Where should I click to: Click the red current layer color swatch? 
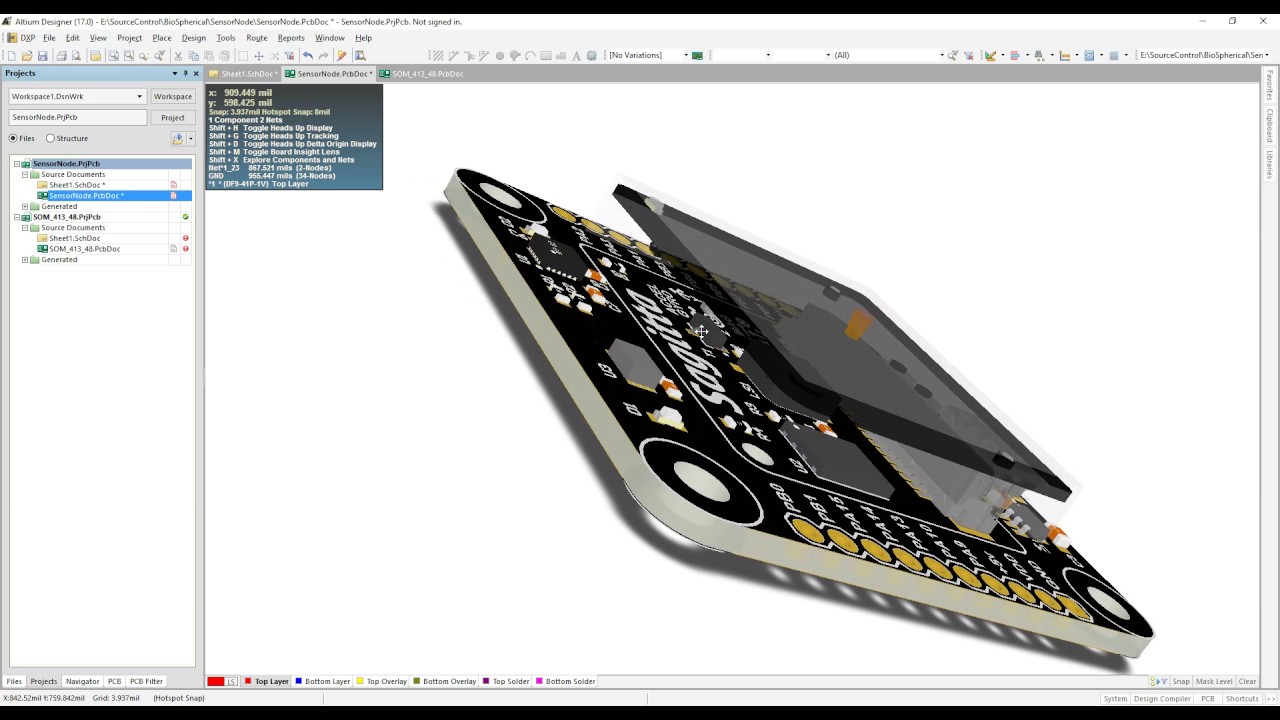[215, 681]
